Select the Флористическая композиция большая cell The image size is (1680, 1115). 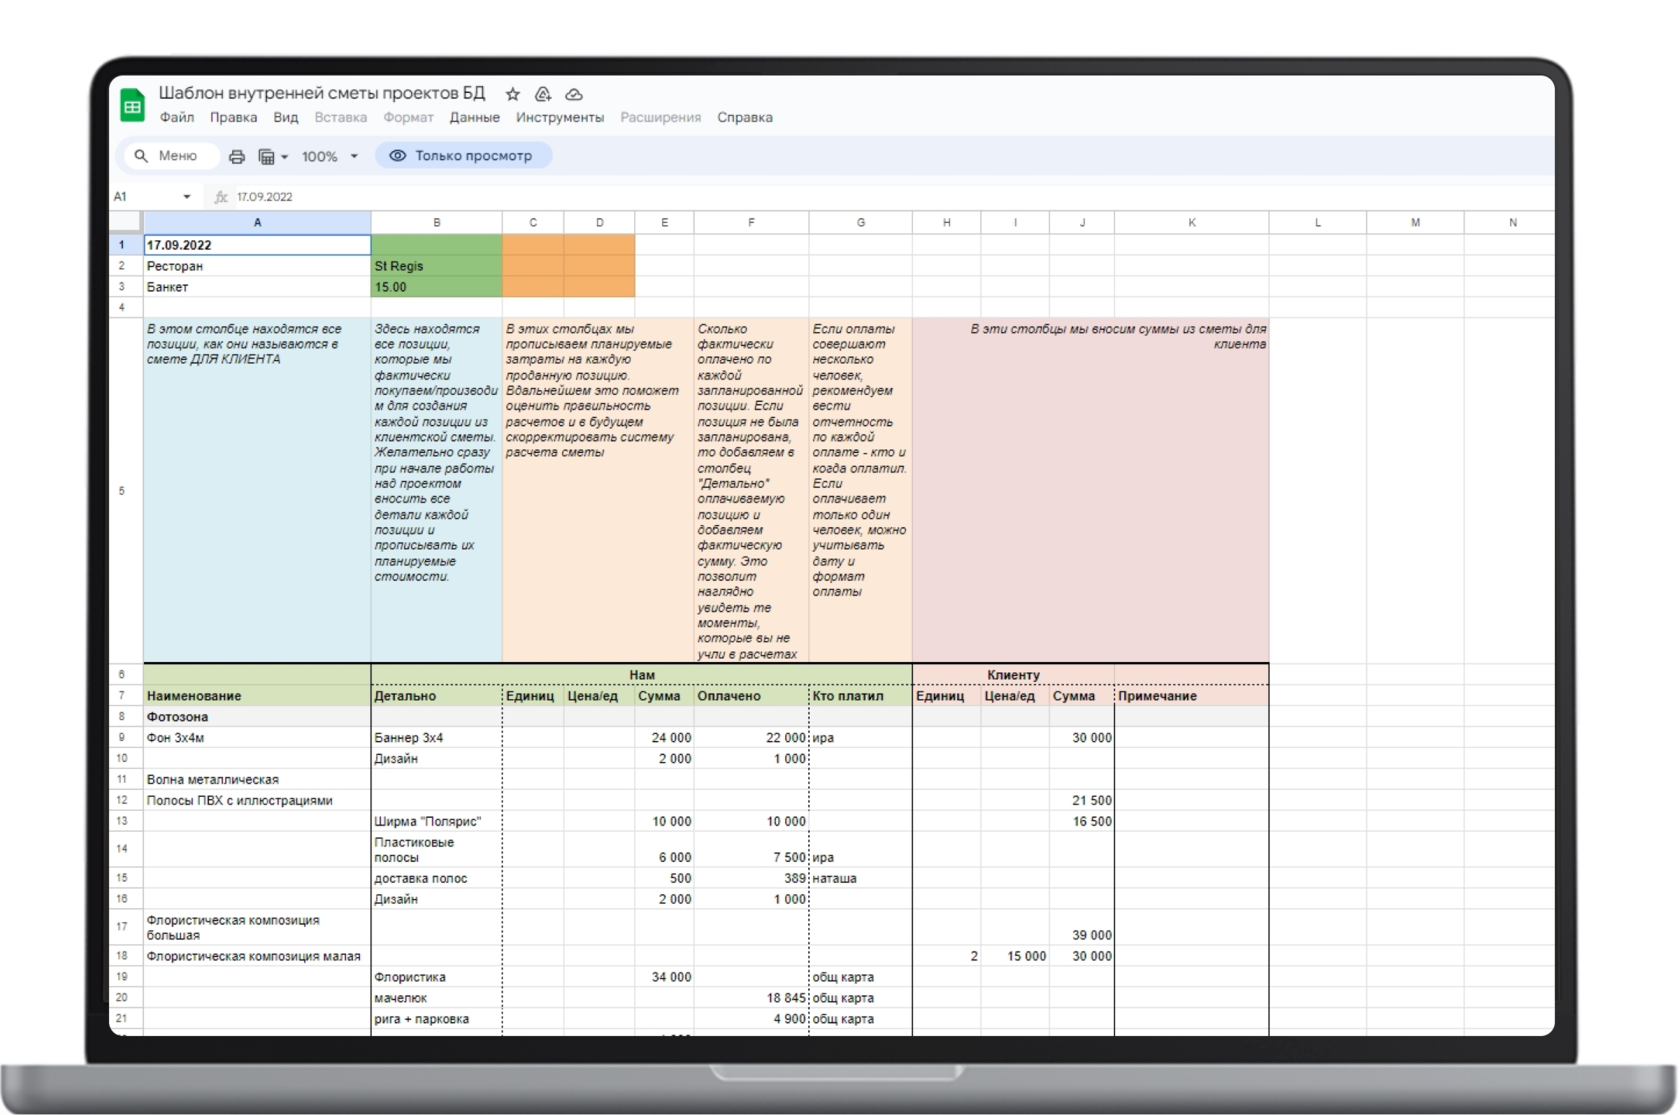point(257,927)
